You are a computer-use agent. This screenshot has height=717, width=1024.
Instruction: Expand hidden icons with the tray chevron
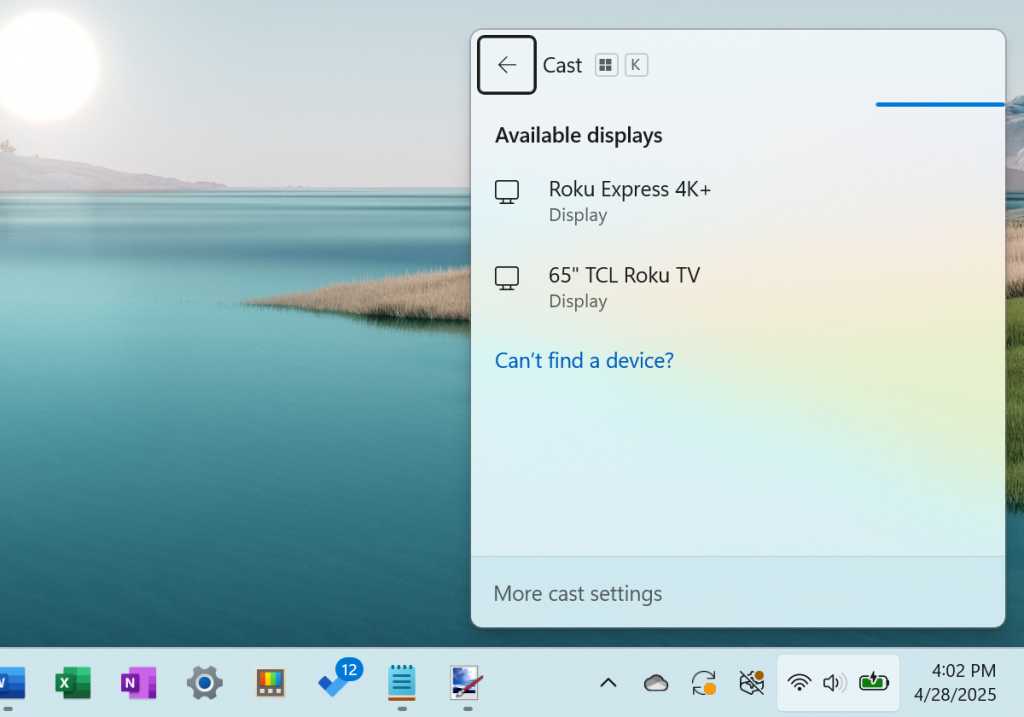tap(608, 683)
